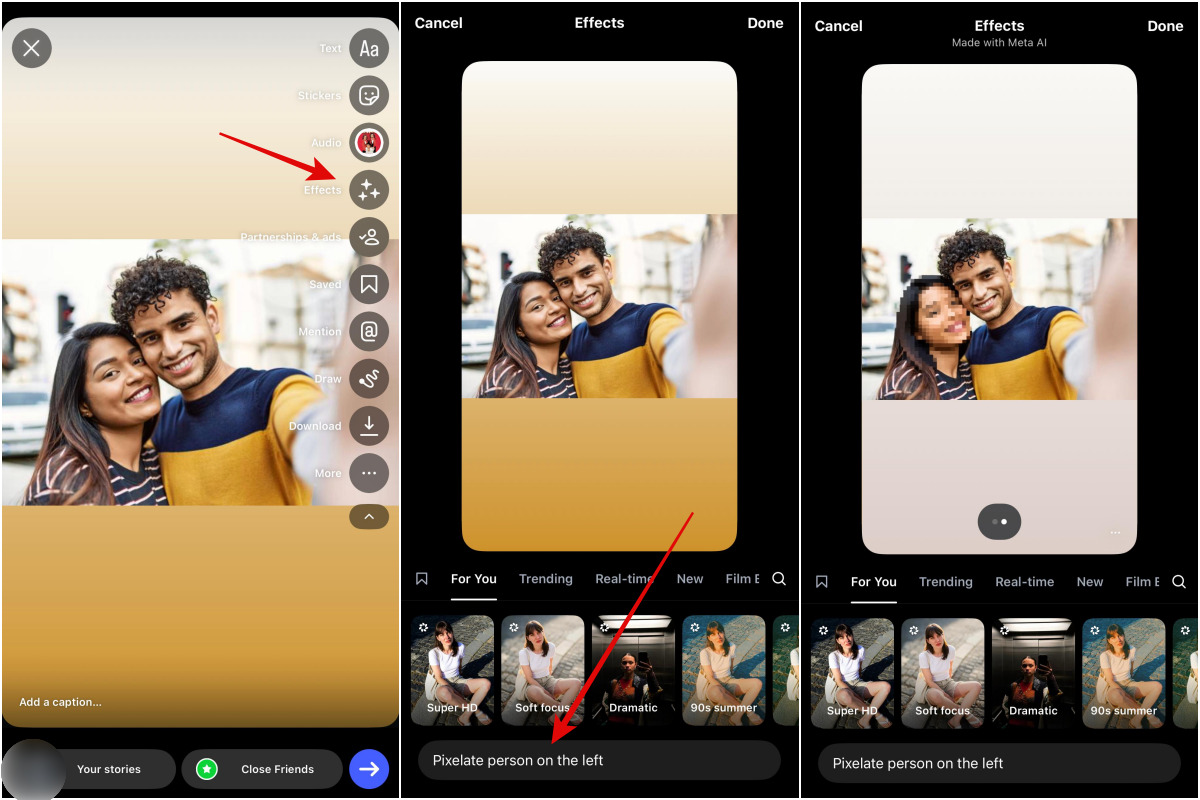
Task: Tap the Effects sparkle icon
Action: pos(369,189)
